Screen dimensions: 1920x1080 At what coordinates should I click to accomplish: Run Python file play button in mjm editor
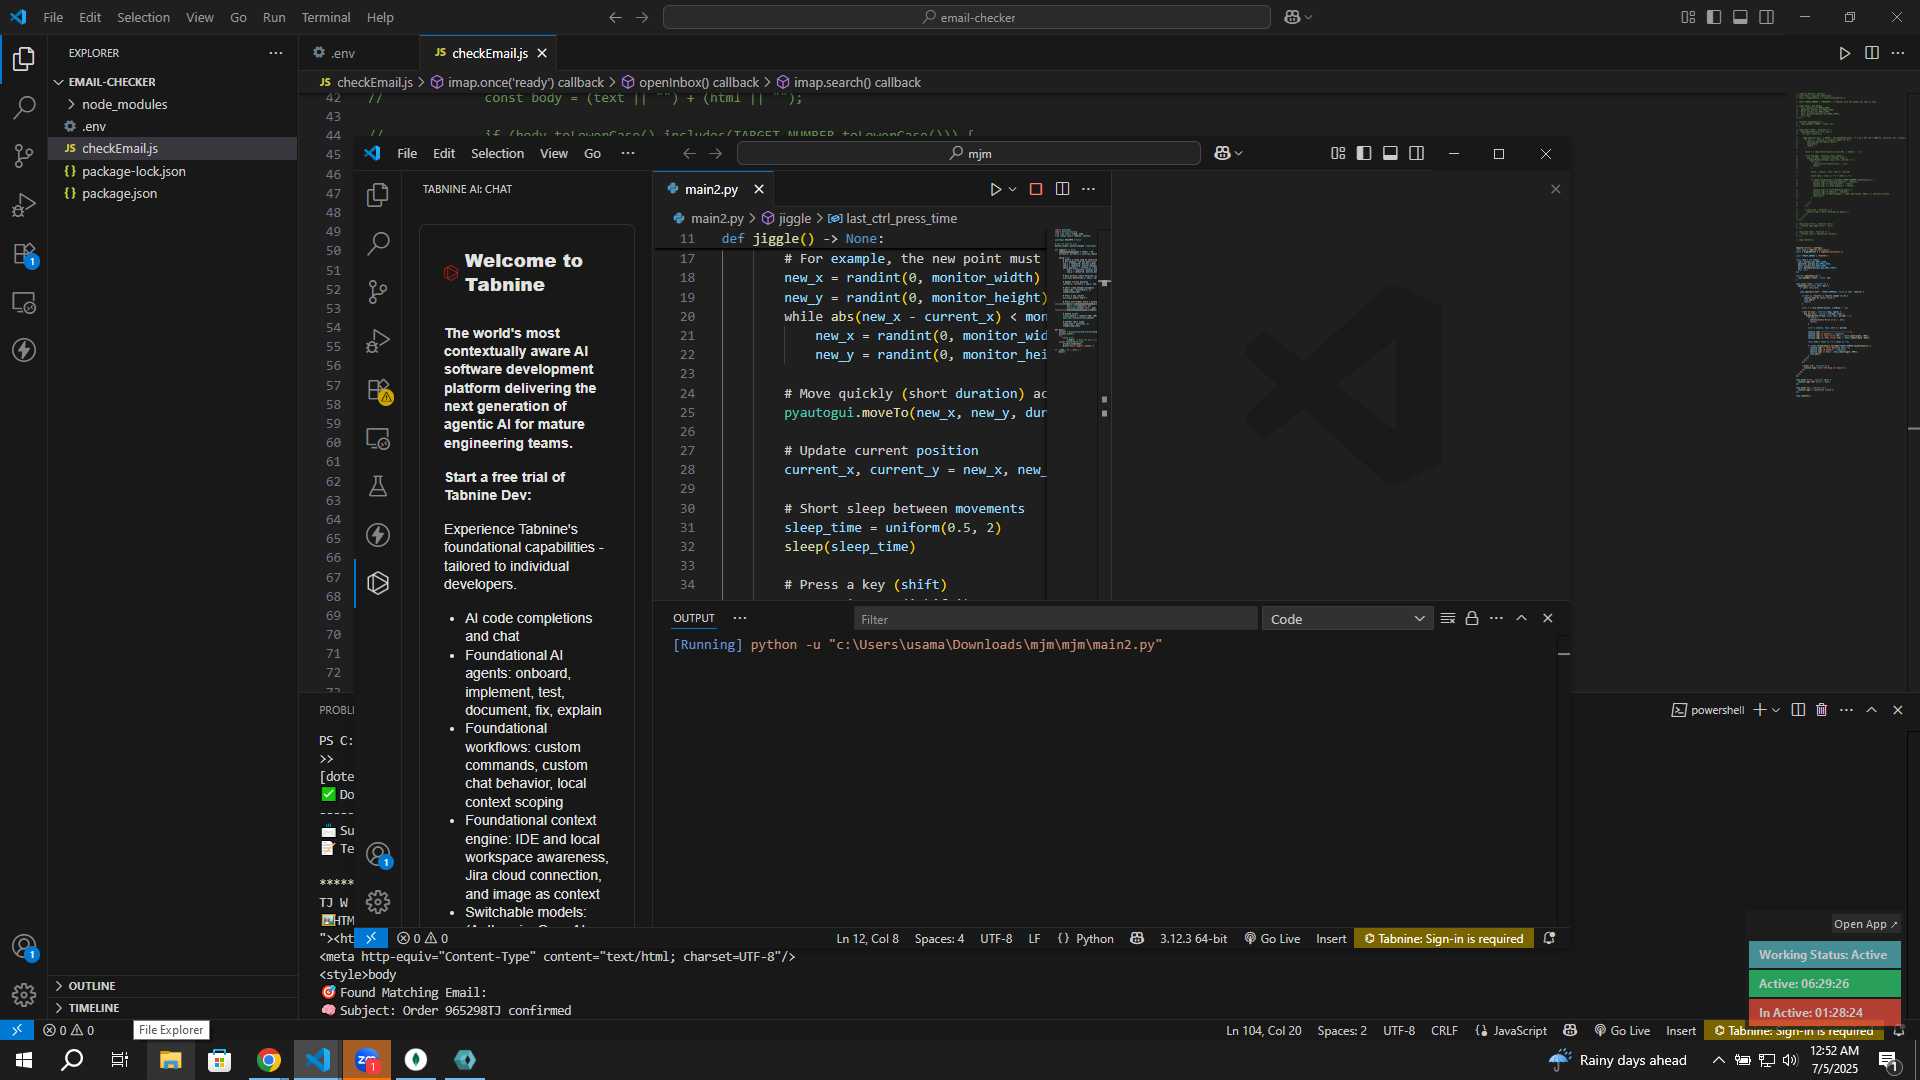pos(995,189)
